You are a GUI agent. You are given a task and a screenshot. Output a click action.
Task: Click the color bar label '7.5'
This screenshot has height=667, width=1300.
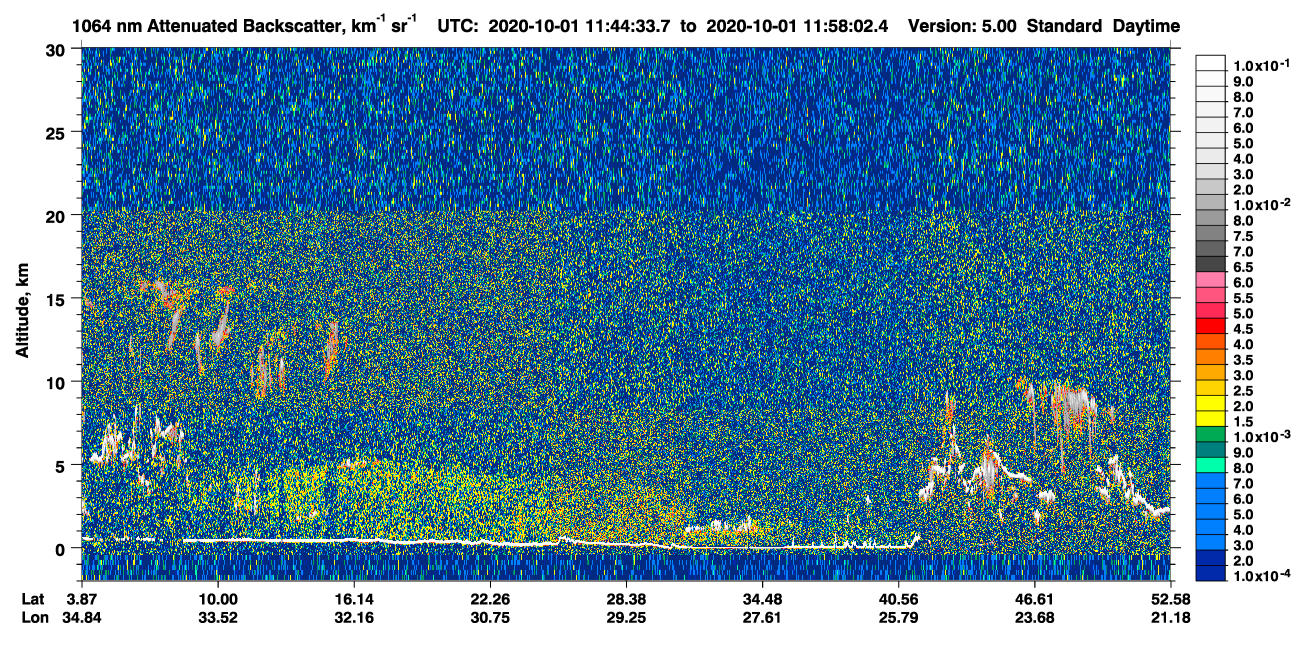coord(1243,236)
